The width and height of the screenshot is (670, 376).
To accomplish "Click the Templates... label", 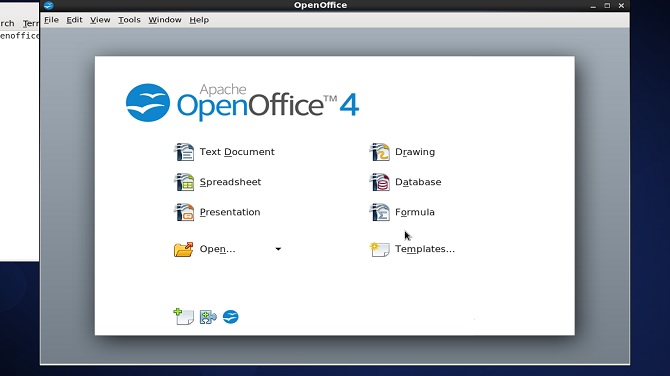I will (425, 249).
